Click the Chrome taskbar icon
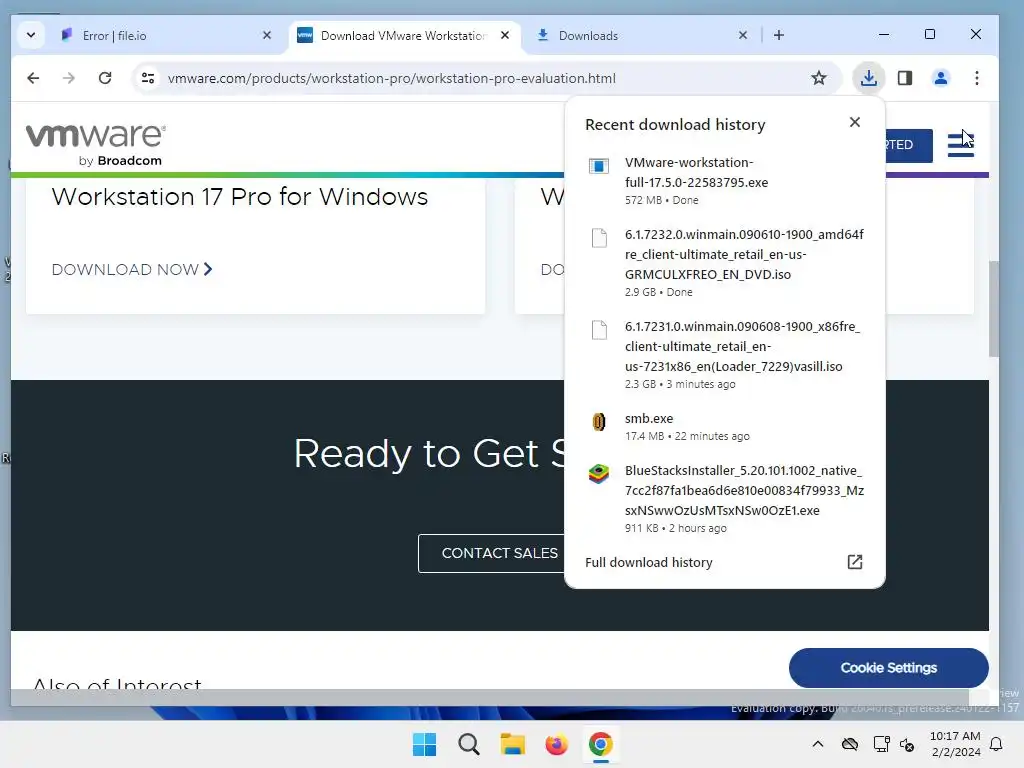The height and width of the screenshot is (768, 1024). 600,744
